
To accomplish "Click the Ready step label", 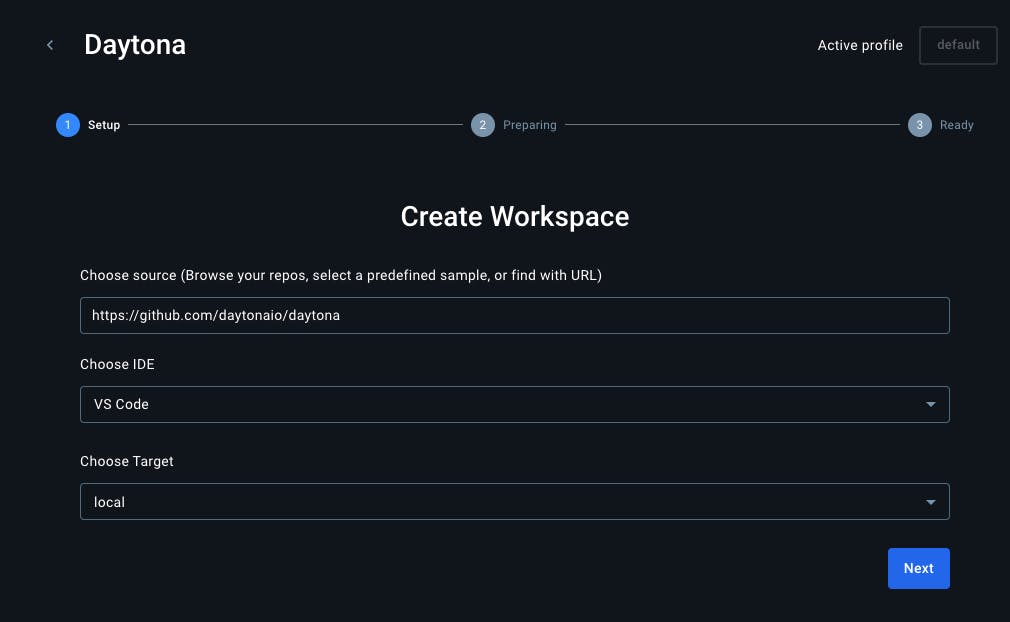I will tap(957, 125).
